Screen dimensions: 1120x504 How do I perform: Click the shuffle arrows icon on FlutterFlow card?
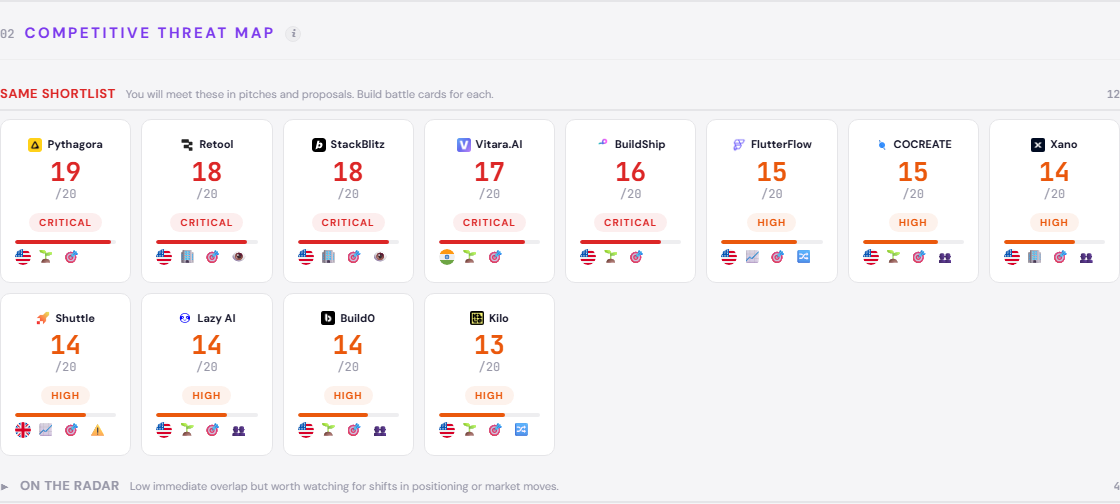click(804, 257)
